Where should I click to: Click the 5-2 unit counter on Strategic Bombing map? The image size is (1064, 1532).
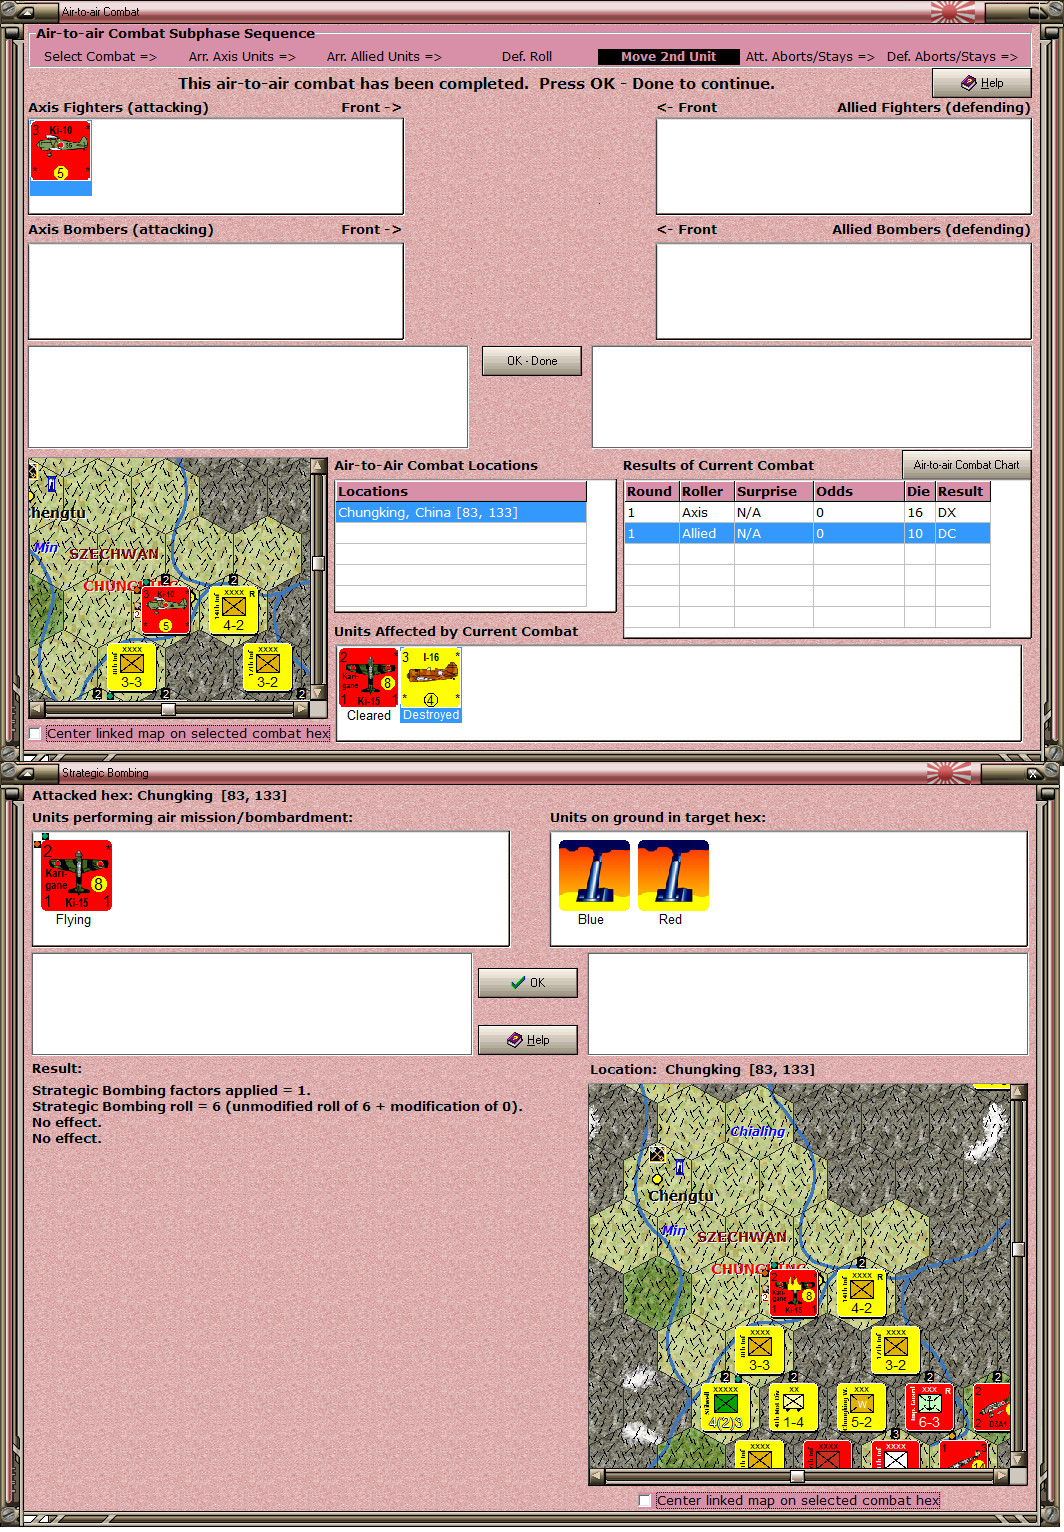[862, 1407]
